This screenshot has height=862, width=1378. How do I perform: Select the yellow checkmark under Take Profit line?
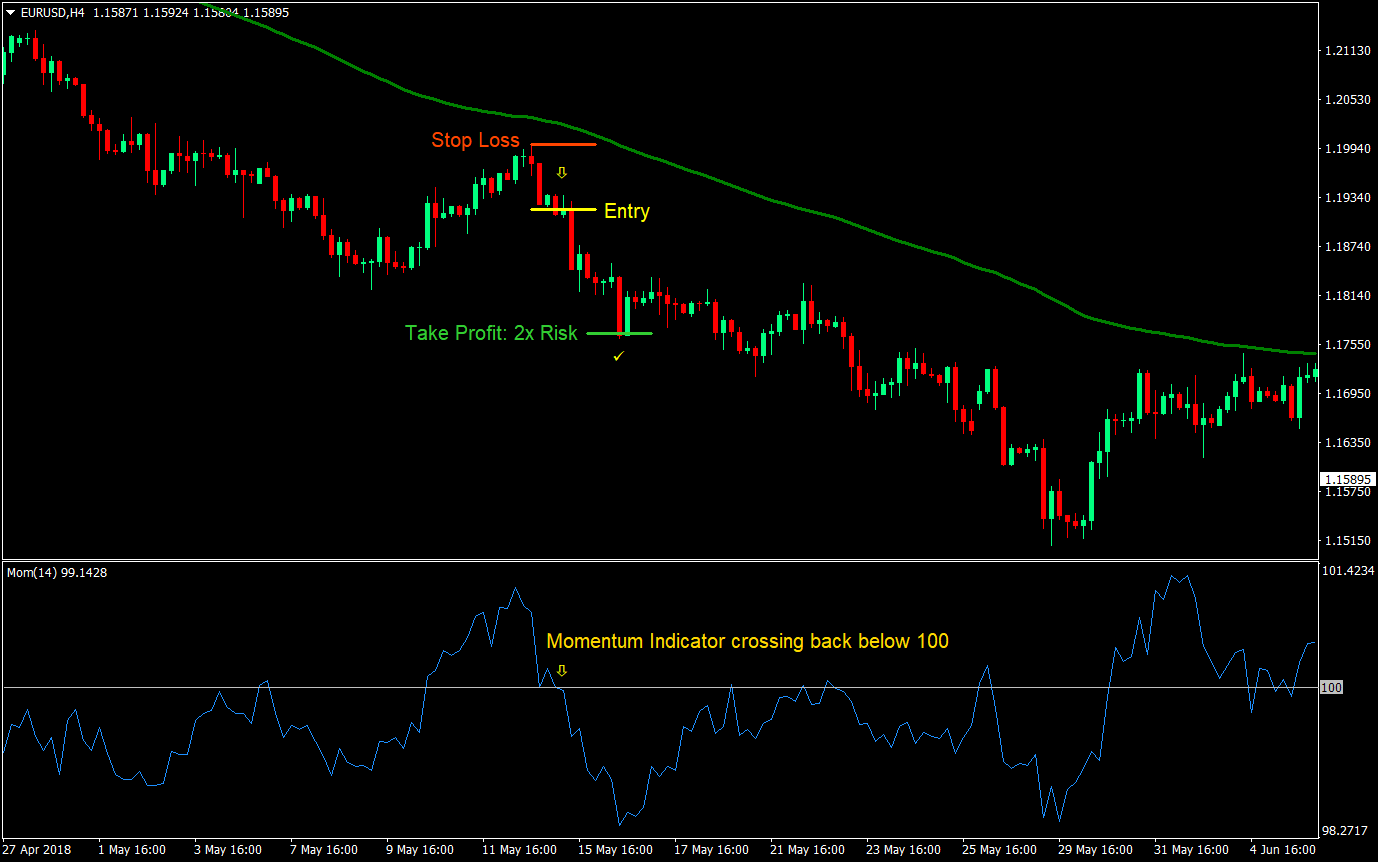point(618,356)
